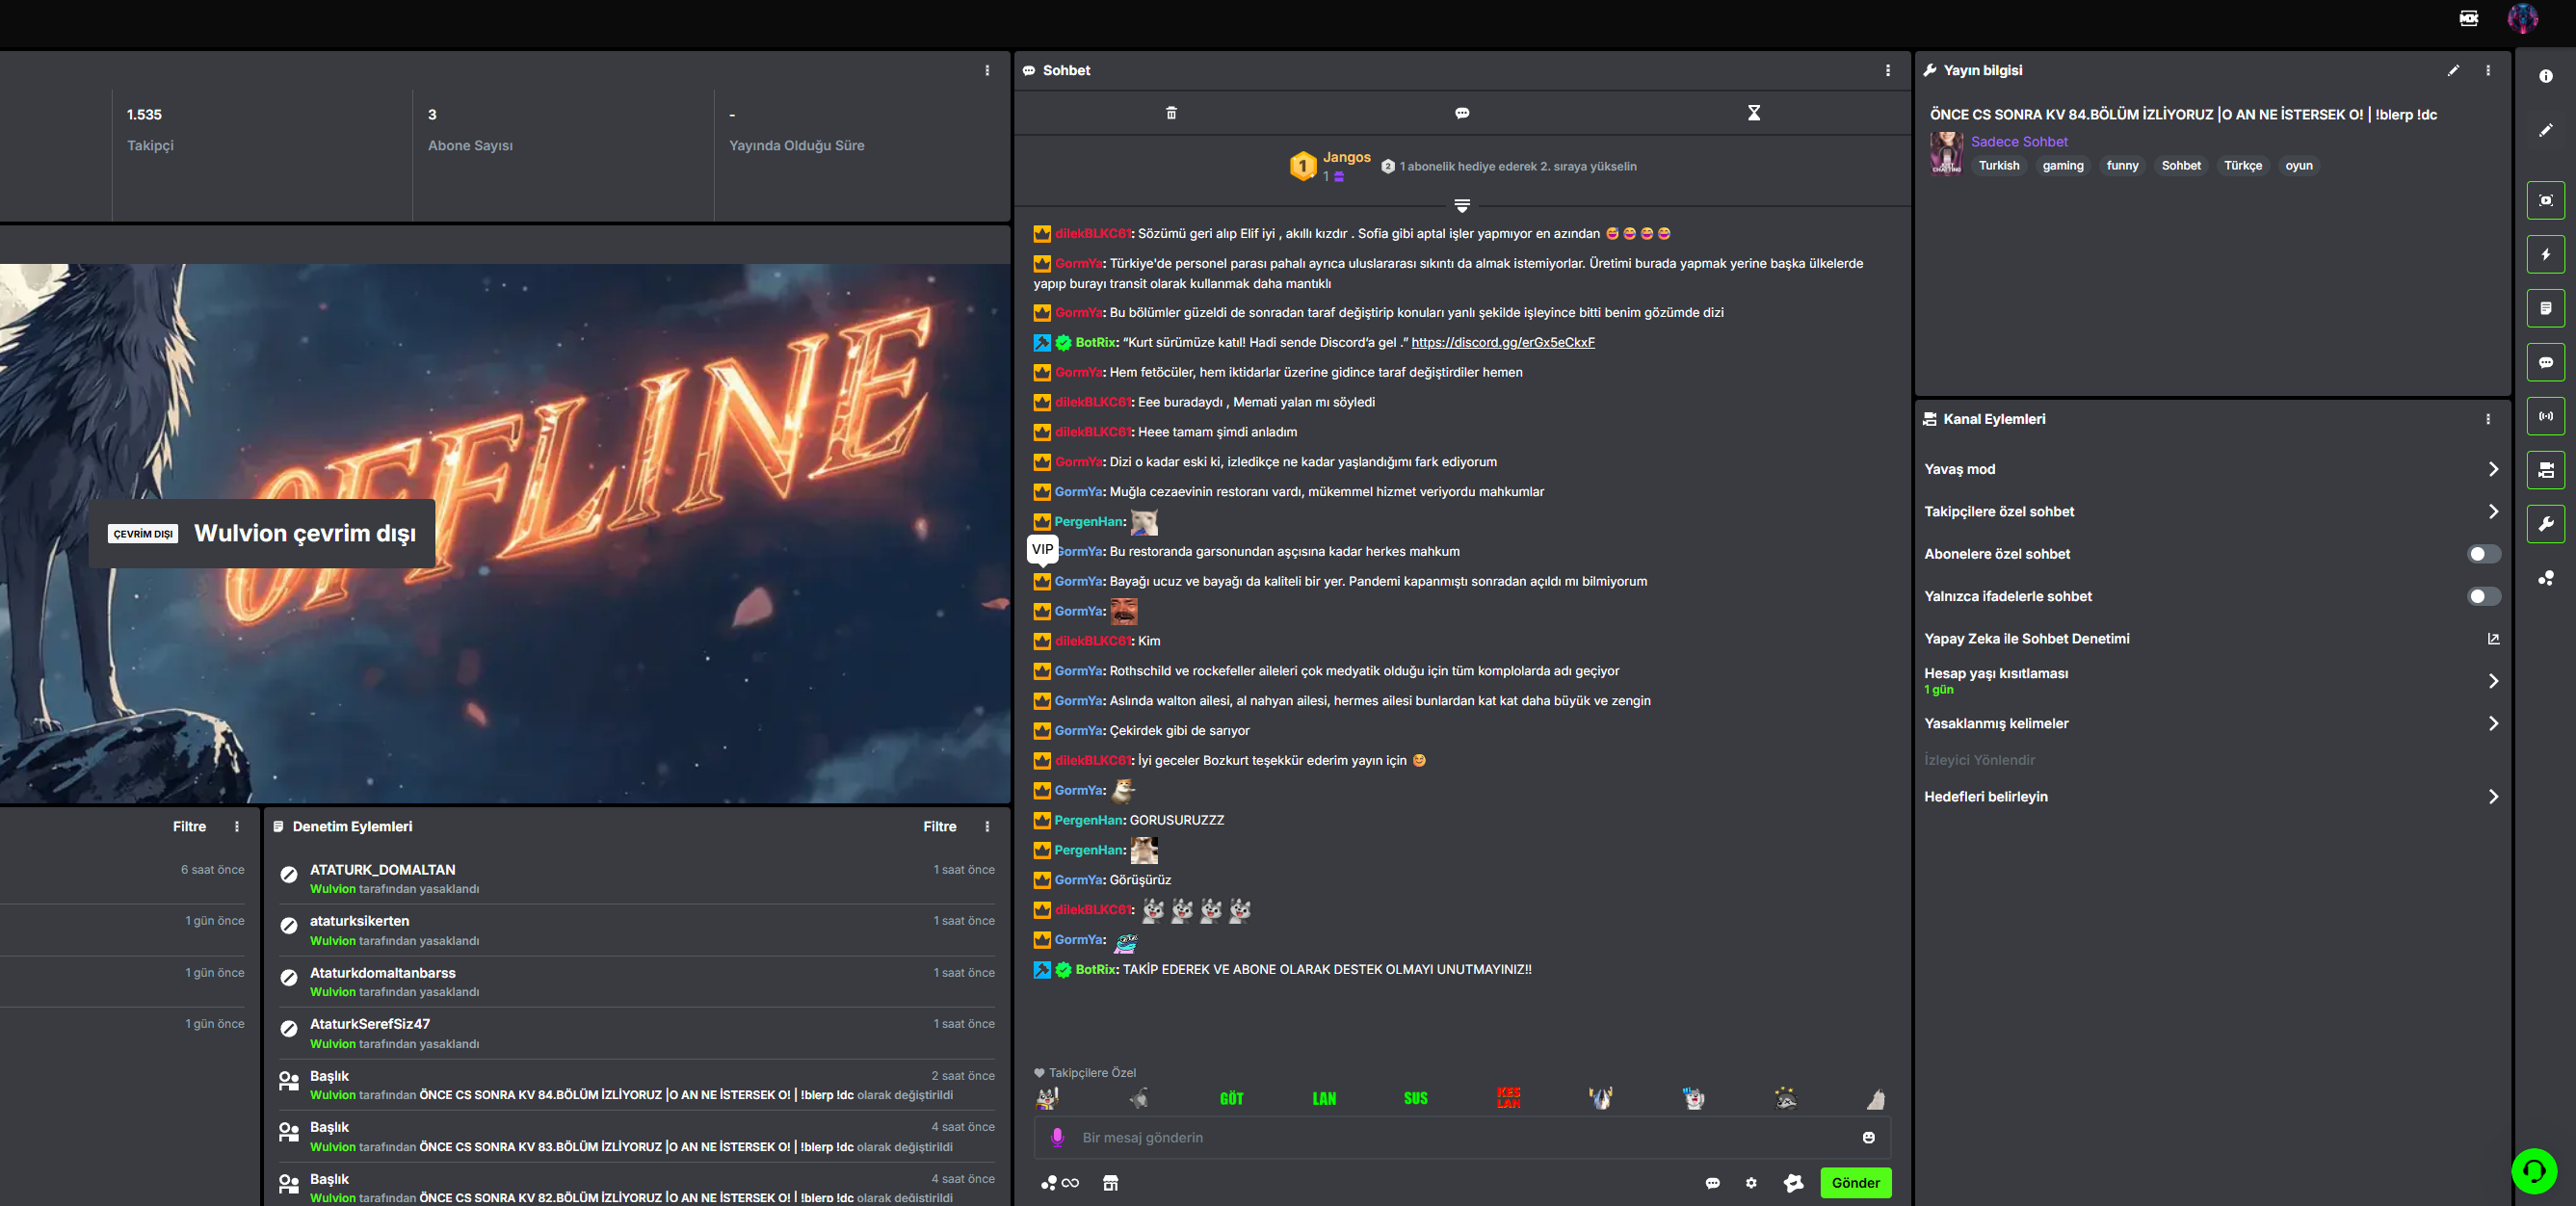Open the left panel Filtre option

tap(189, 826)
